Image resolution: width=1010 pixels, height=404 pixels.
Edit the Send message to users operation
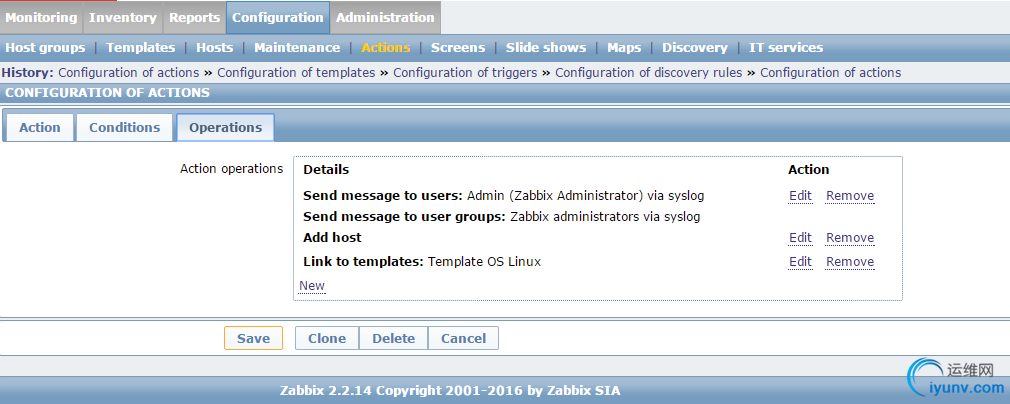pos(800,196)
